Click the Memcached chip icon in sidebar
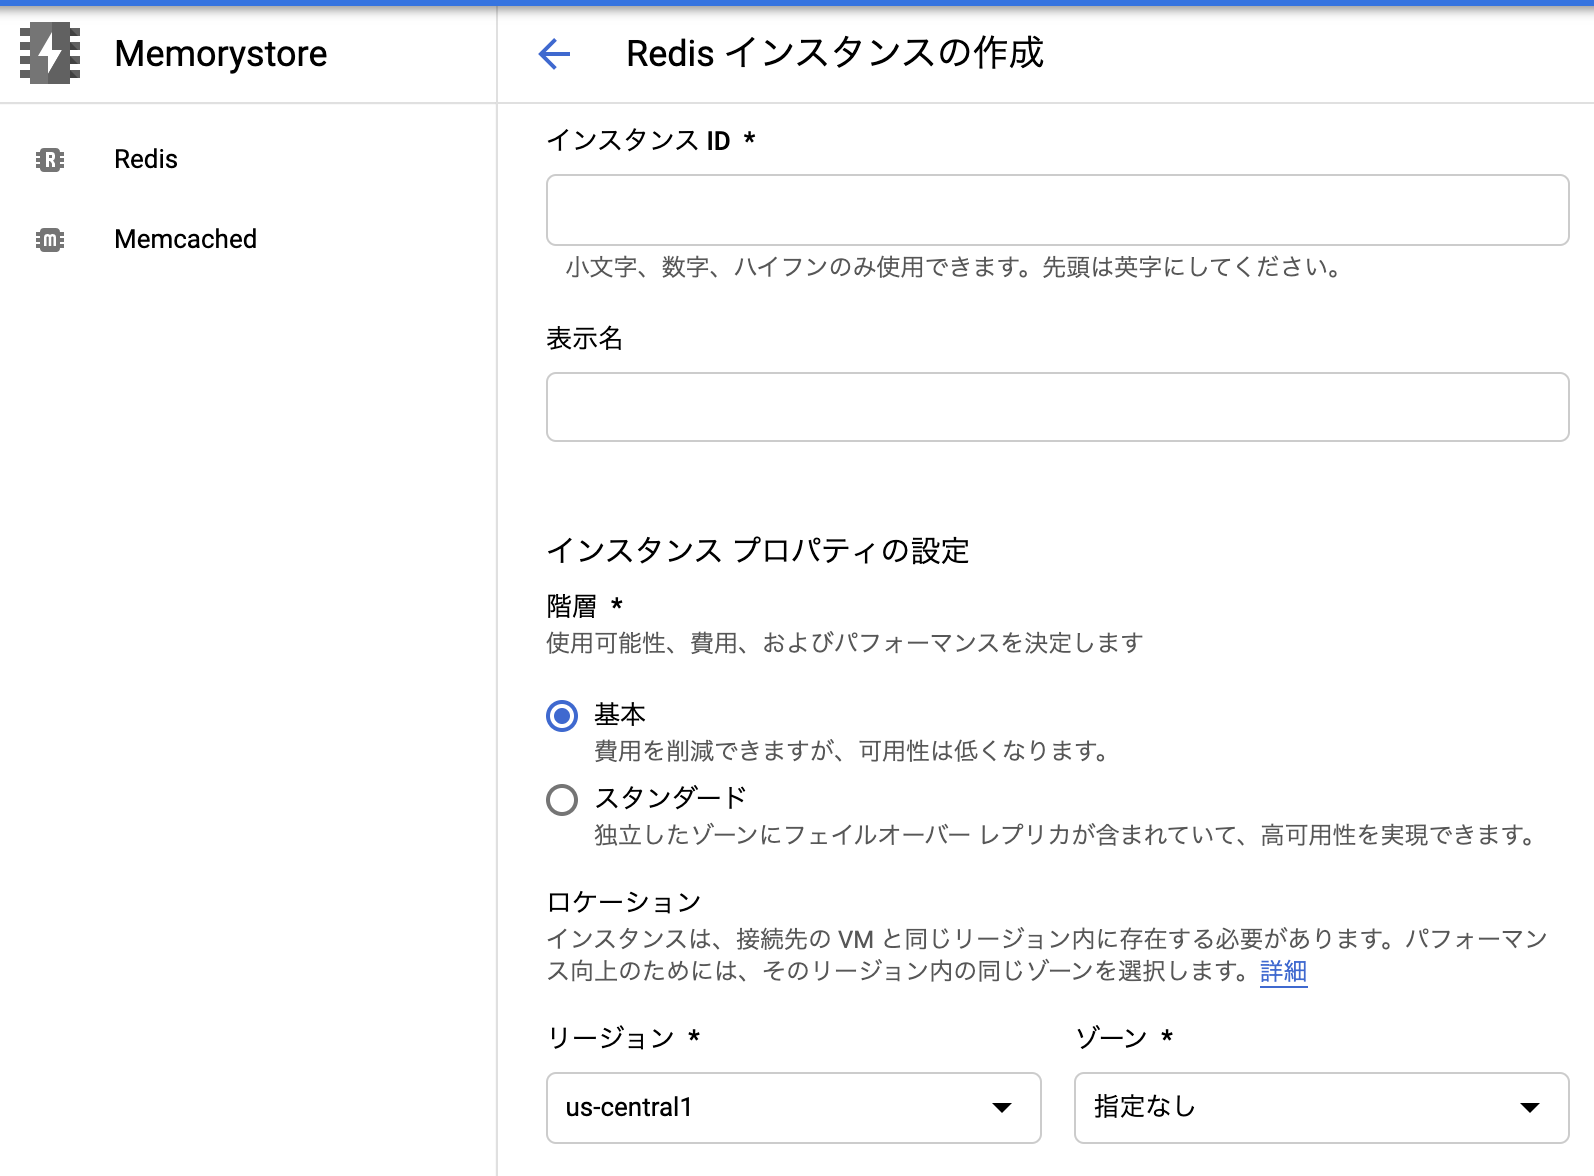This screenshot has width=1594, height=1176. (50, 239)
